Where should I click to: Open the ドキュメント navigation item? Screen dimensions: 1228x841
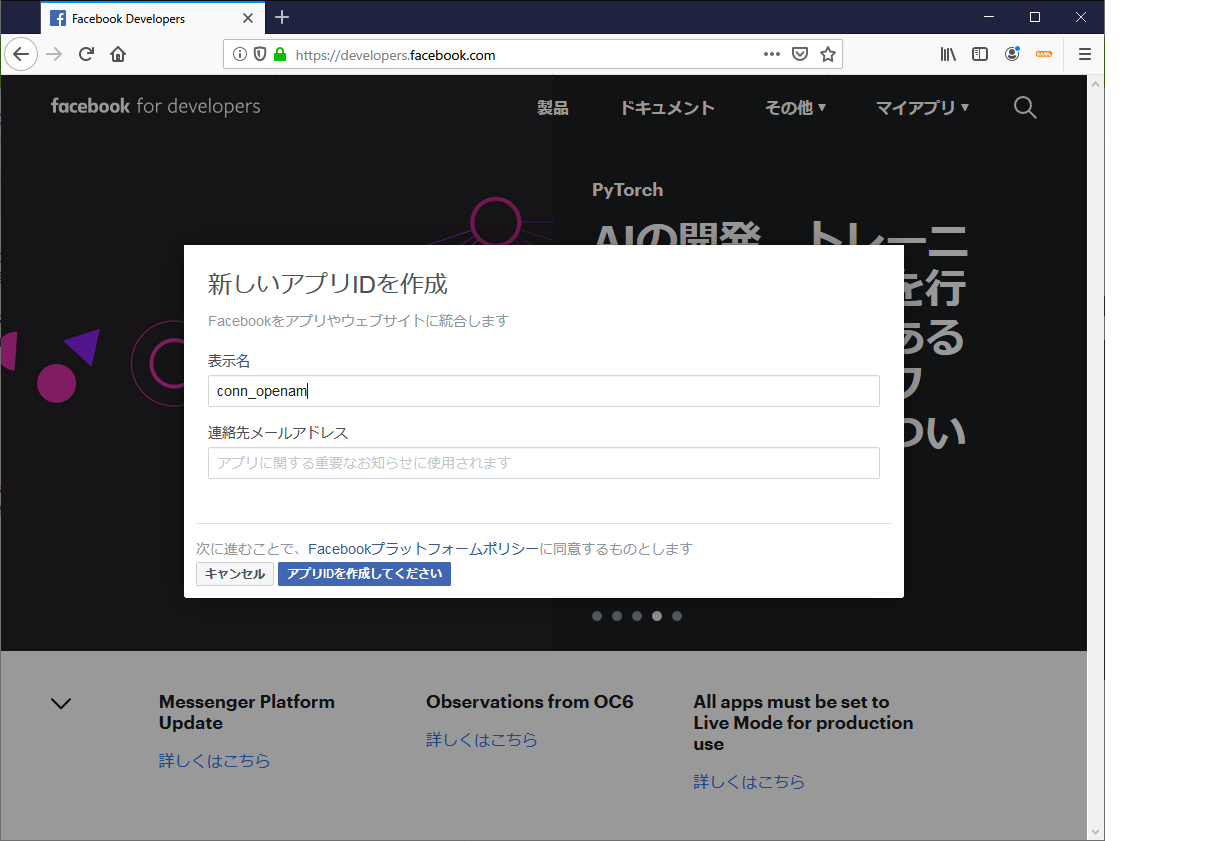click(666, 107)
